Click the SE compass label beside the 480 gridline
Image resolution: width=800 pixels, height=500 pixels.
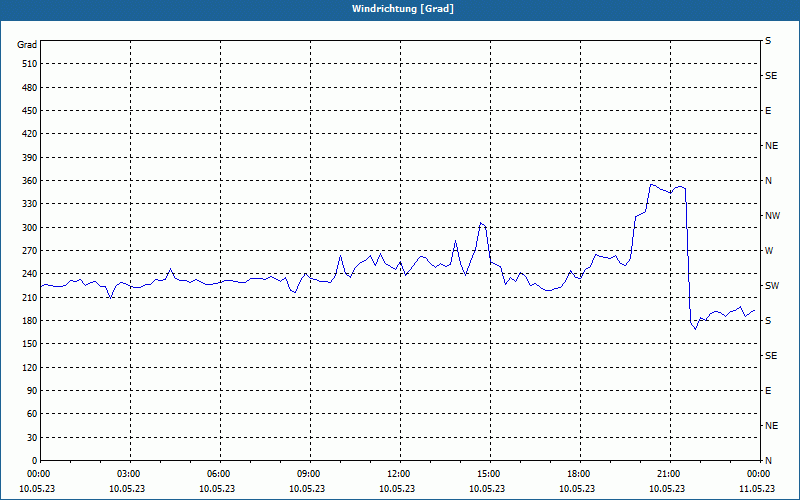coord(771,76)
